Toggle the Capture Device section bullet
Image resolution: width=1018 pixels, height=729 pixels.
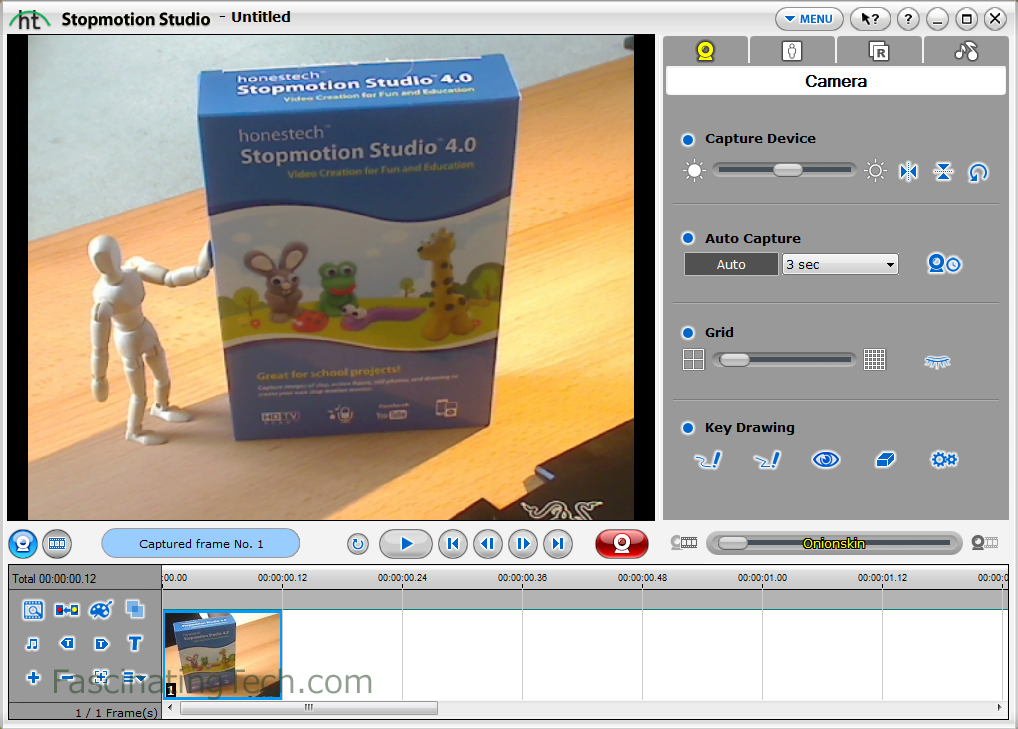(688, 140)
